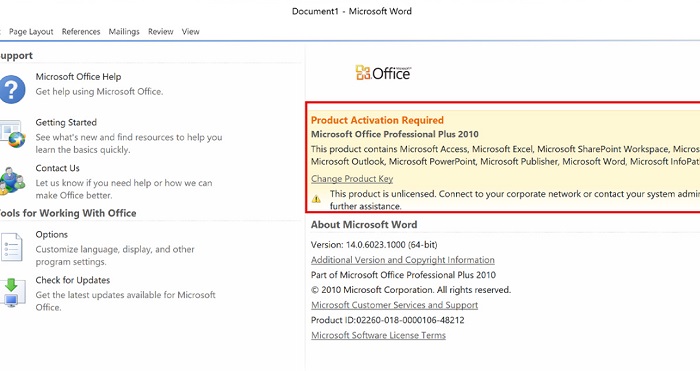Click 'Get help using Microsoft Office.' description
The image size is (700, 371).
coord(100,92)
